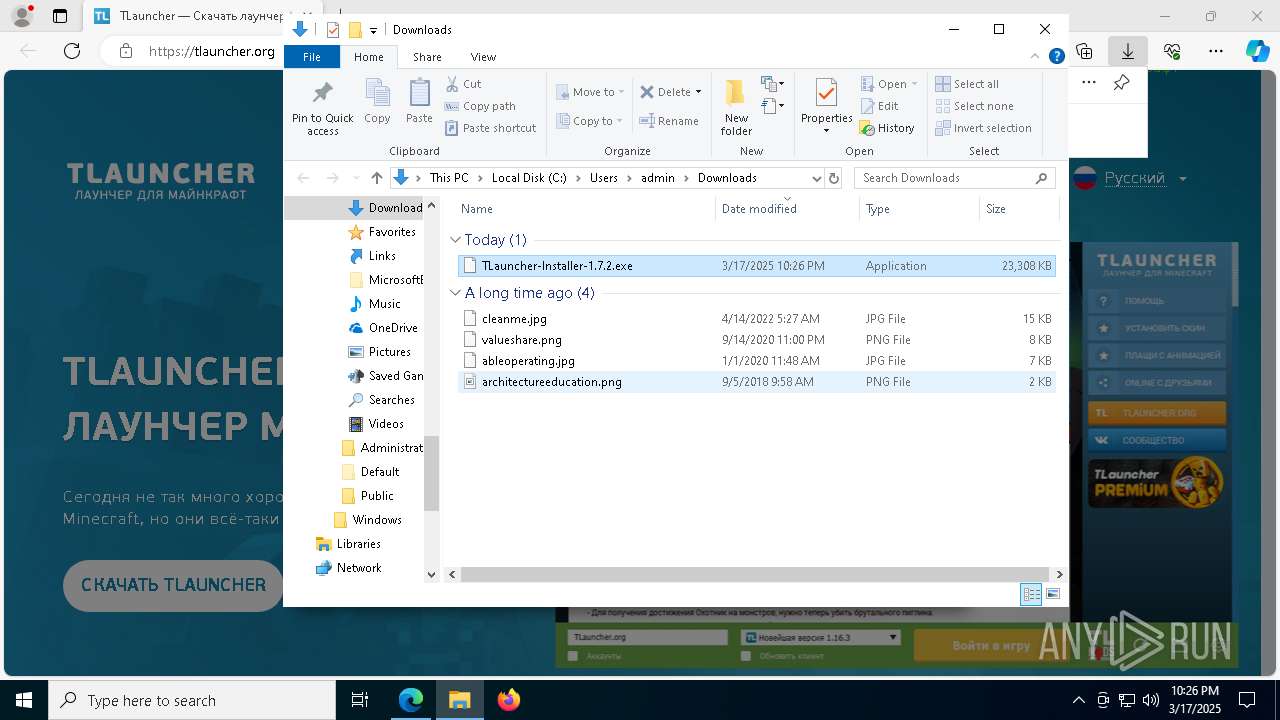This screenshot has height=720, width=1280.
Task: Expand the Delete dropdown arrow
Action: 698,92
